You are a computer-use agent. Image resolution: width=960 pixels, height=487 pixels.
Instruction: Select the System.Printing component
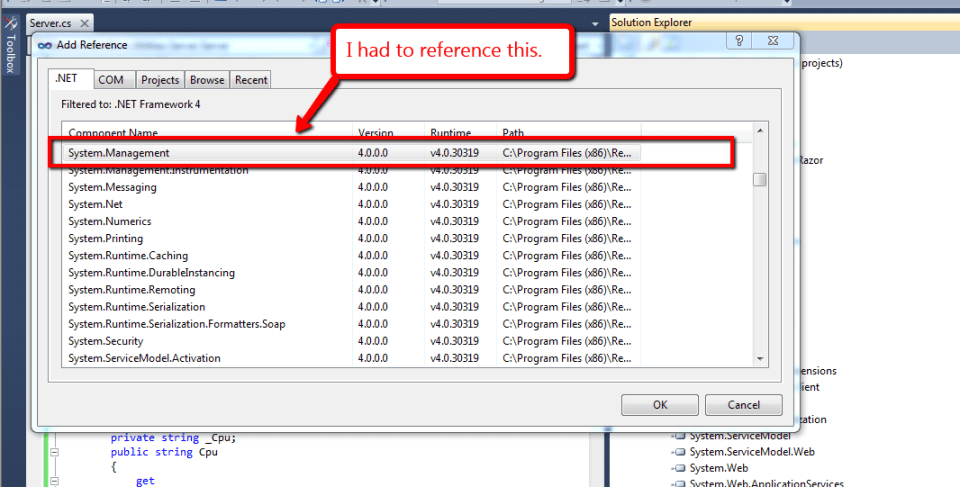105,239
